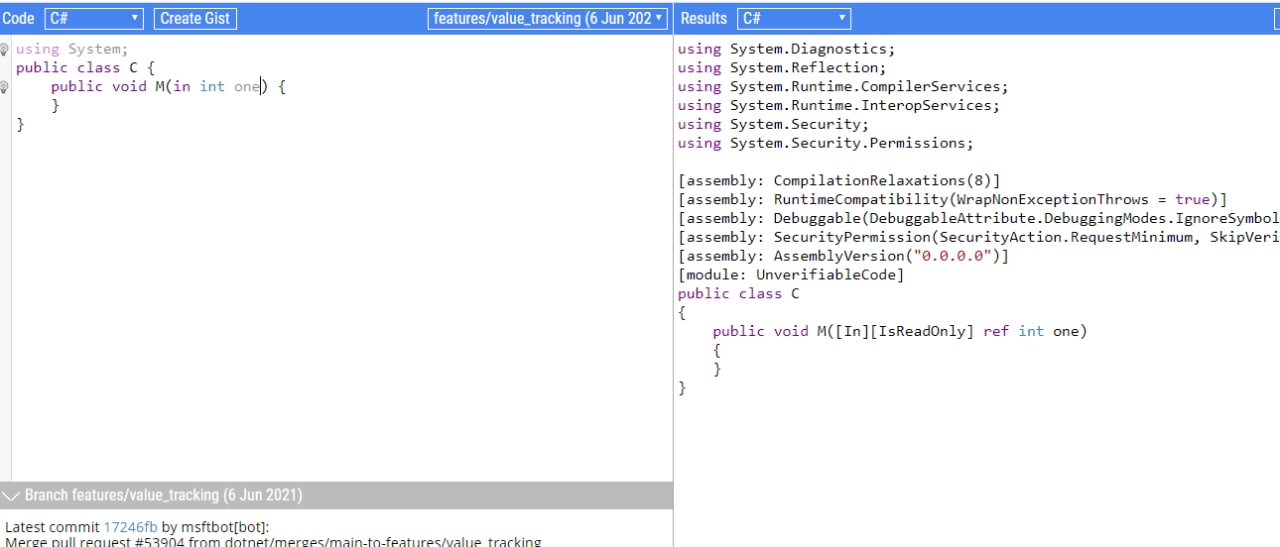
Task: Click 'using System.Reflection;' in results
Action: pyautogui.click(x=782, y=68)
